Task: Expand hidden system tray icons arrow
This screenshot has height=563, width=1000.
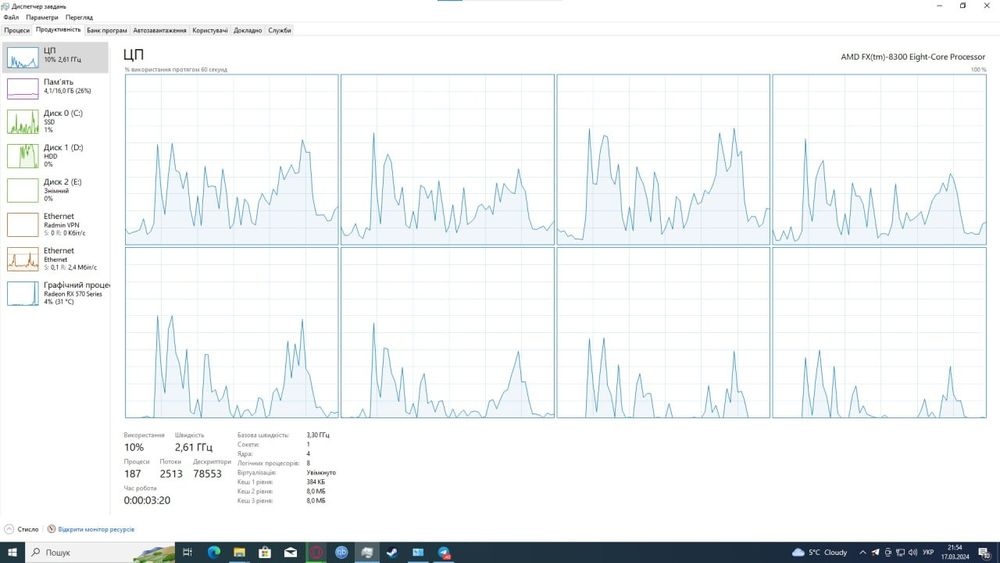Action: point(862,552)
